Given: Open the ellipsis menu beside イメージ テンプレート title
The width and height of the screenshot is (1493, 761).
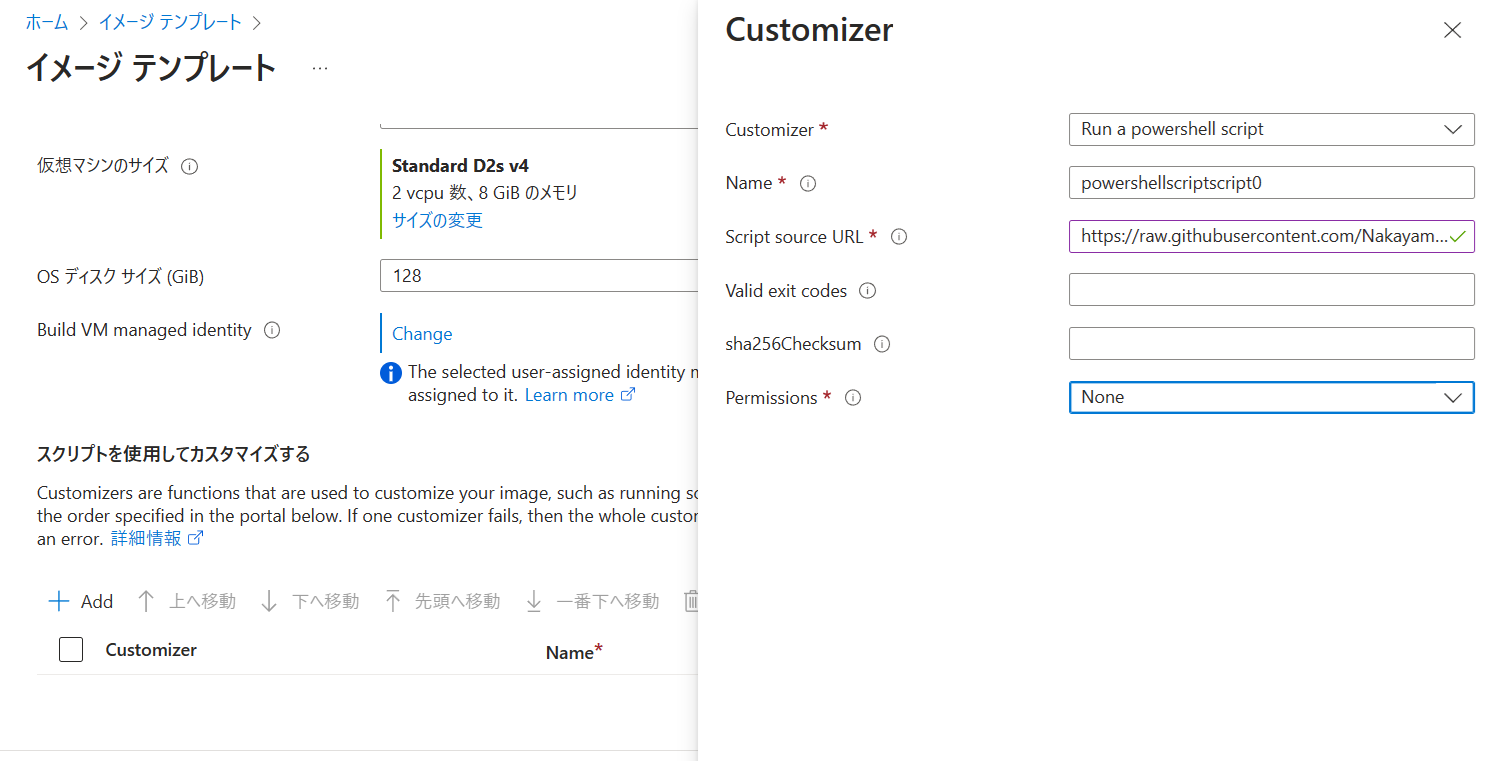Looking at the screenshot, I should [320, 68].
